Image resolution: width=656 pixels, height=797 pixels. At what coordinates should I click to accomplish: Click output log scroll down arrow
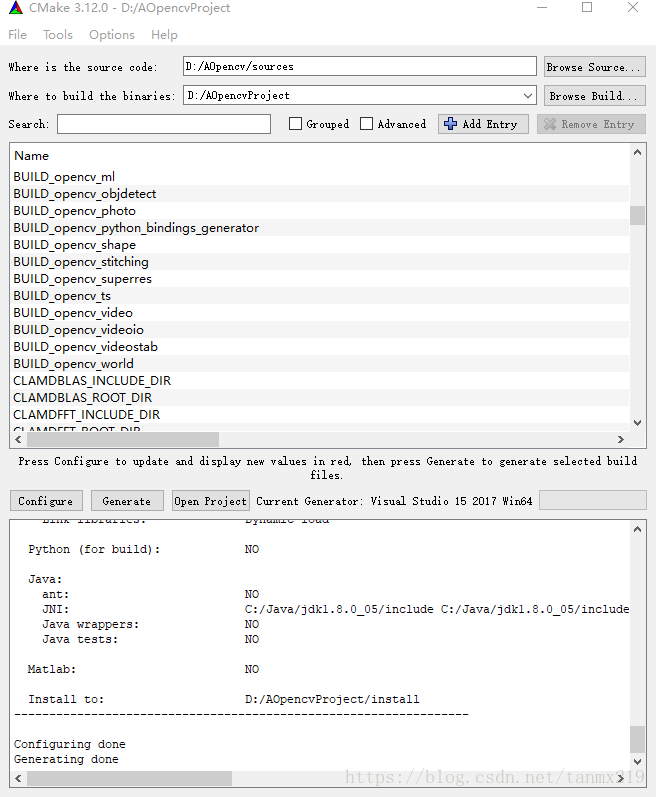637,762
